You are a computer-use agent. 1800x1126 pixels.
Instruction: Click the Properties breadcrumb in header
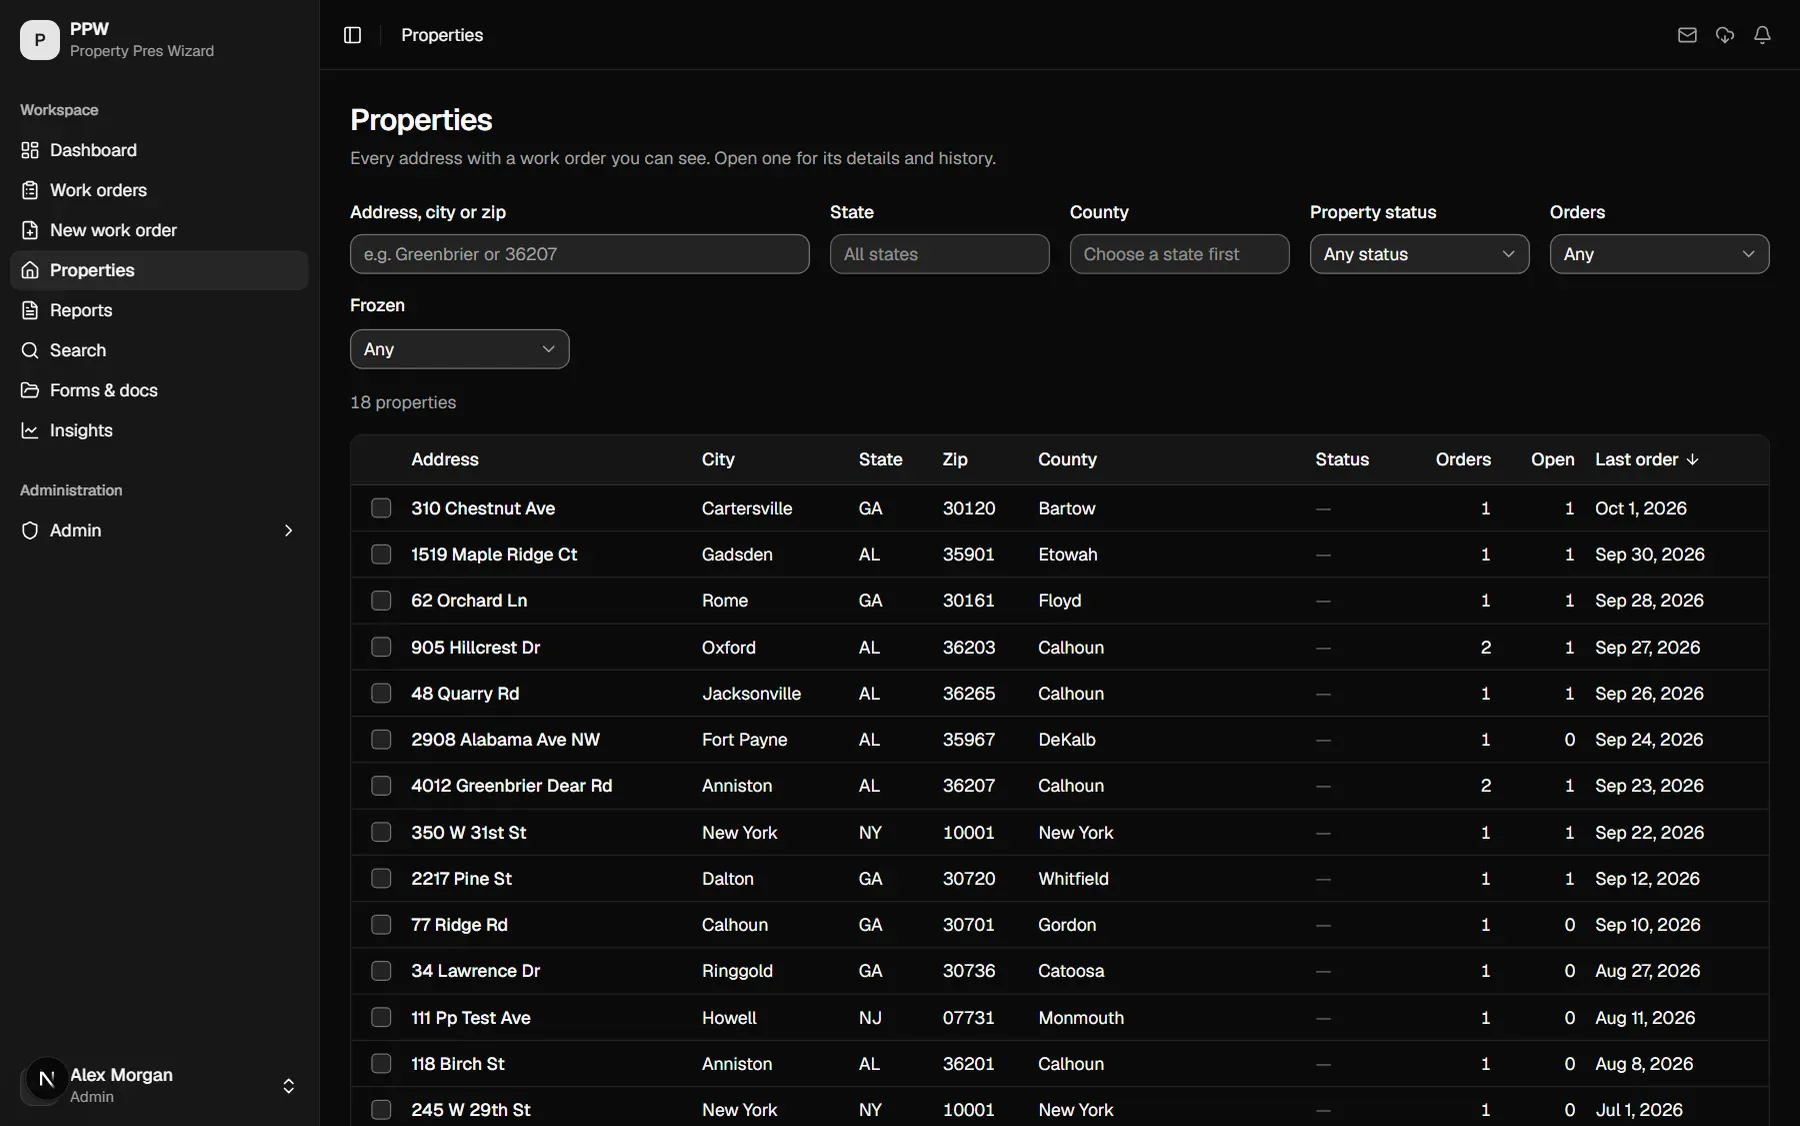(x=442, y=35)
